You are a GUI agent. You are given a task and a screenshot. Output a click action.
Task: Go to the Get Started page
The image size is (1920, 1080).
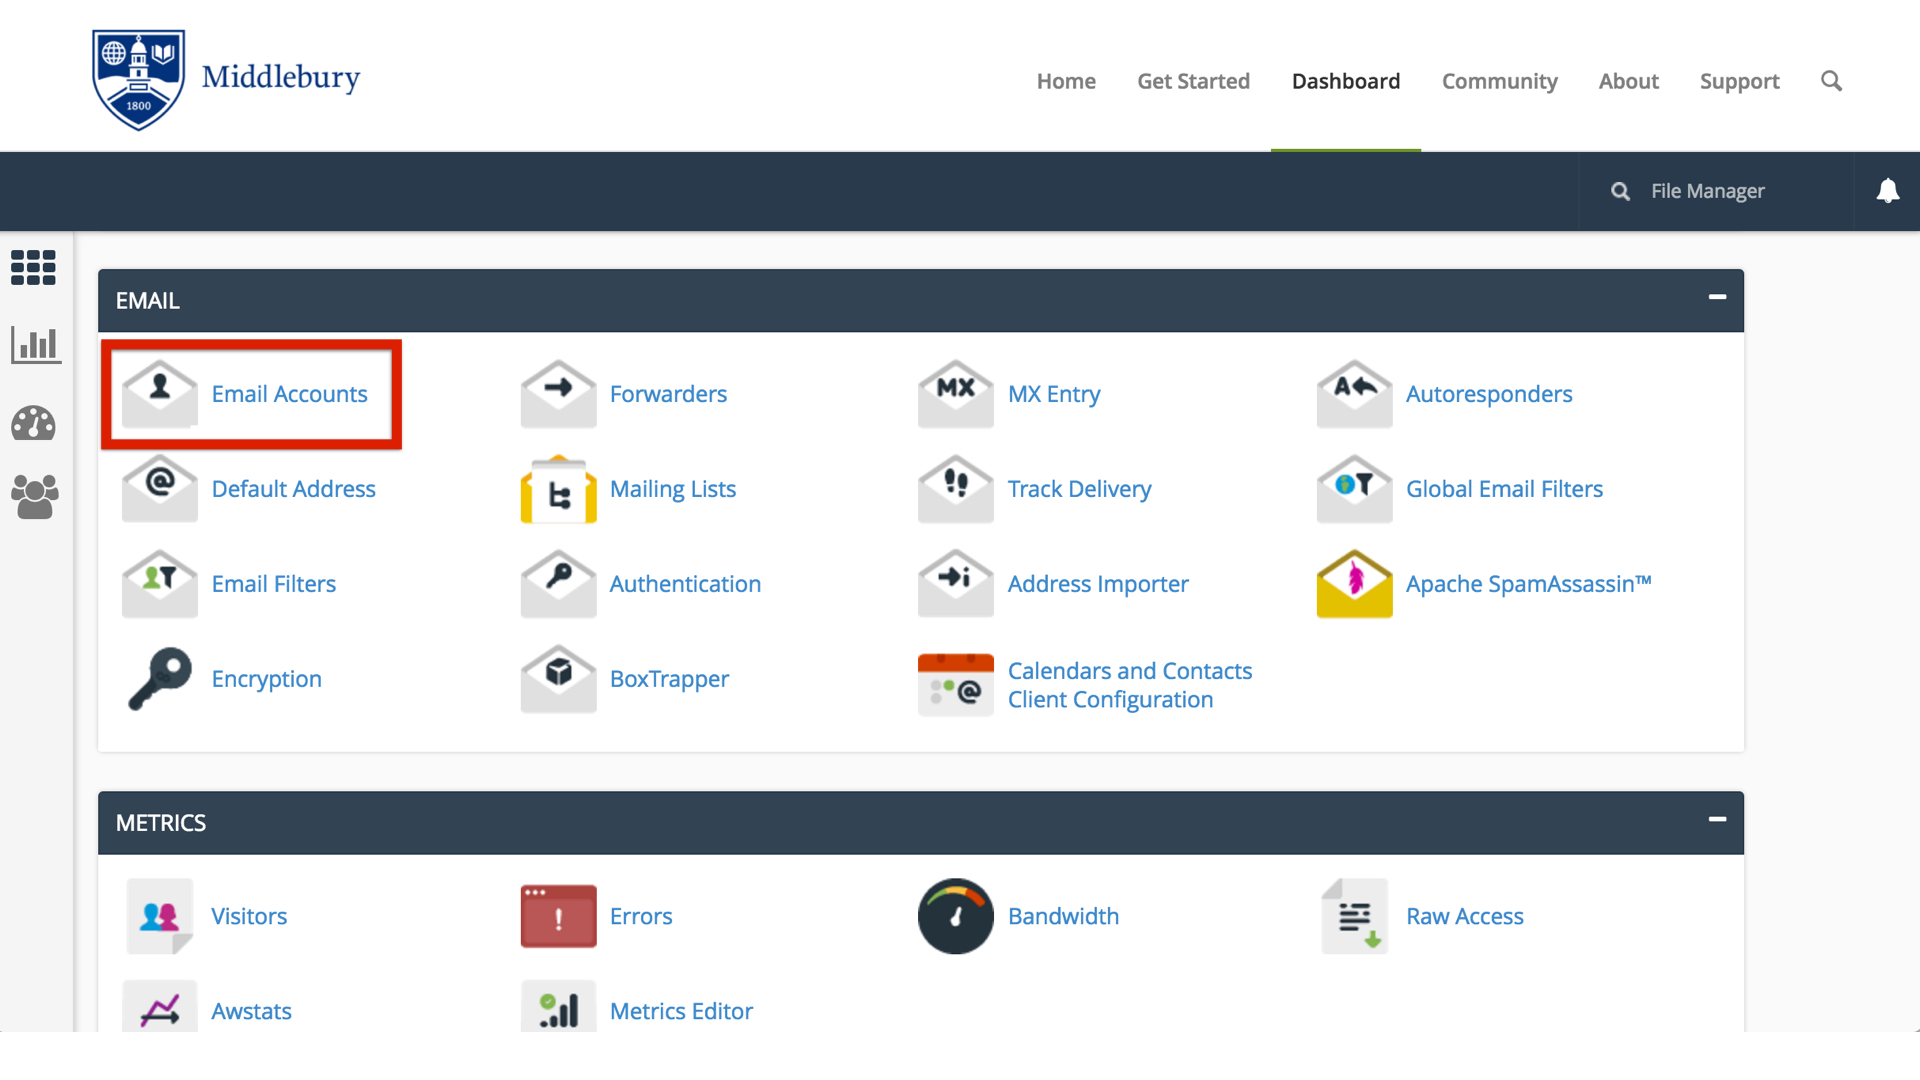[x=1193, y=81]
